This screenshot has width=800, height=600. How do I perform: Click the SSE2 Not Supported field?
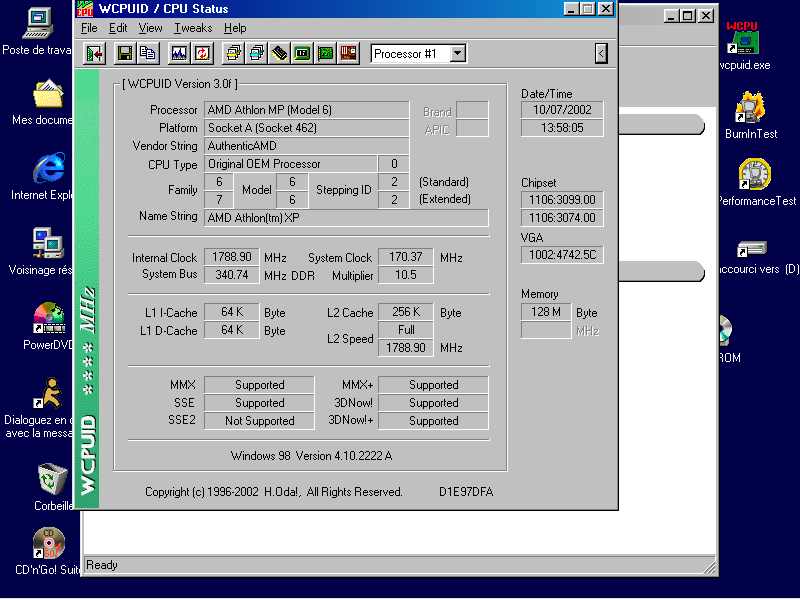click(x=259, y=421)
